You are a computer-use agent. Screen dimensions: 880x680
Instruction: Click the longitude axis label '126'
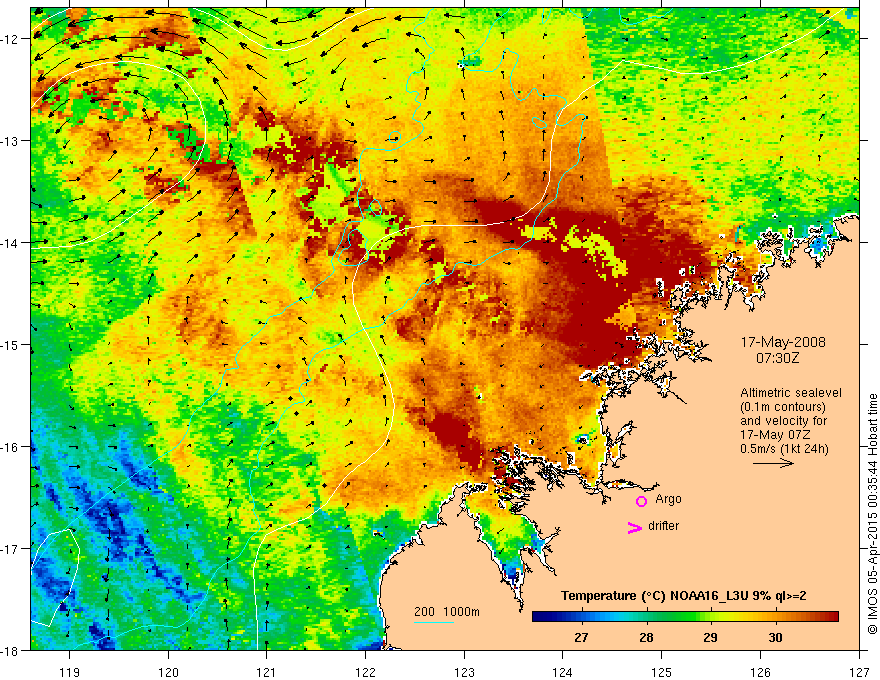click(x=760, y=672)
